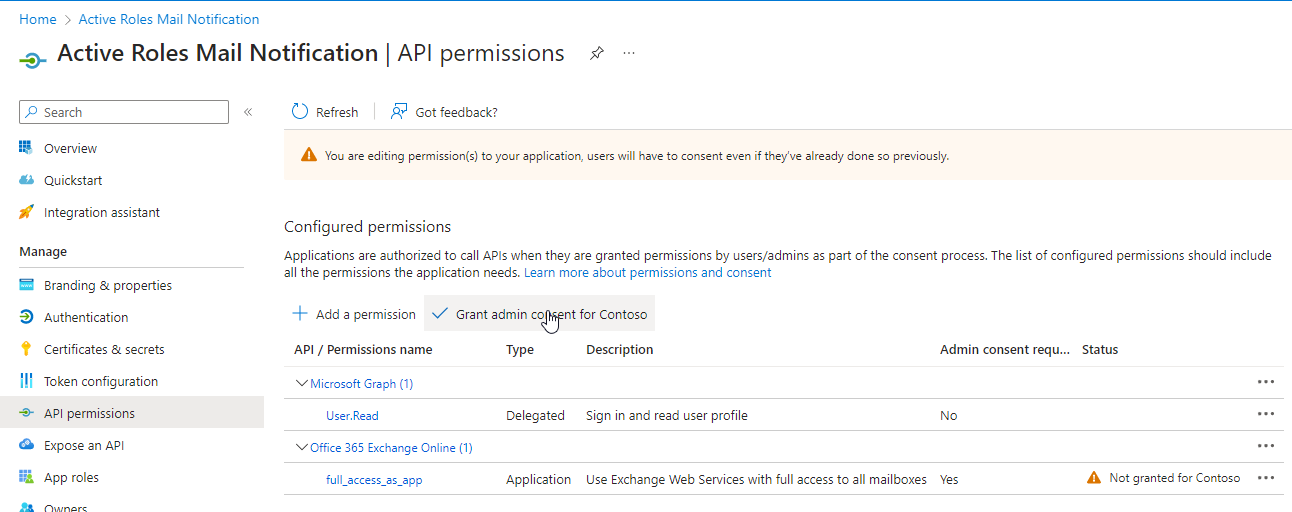Click the warning icon in the notice banner

[309, 156]
